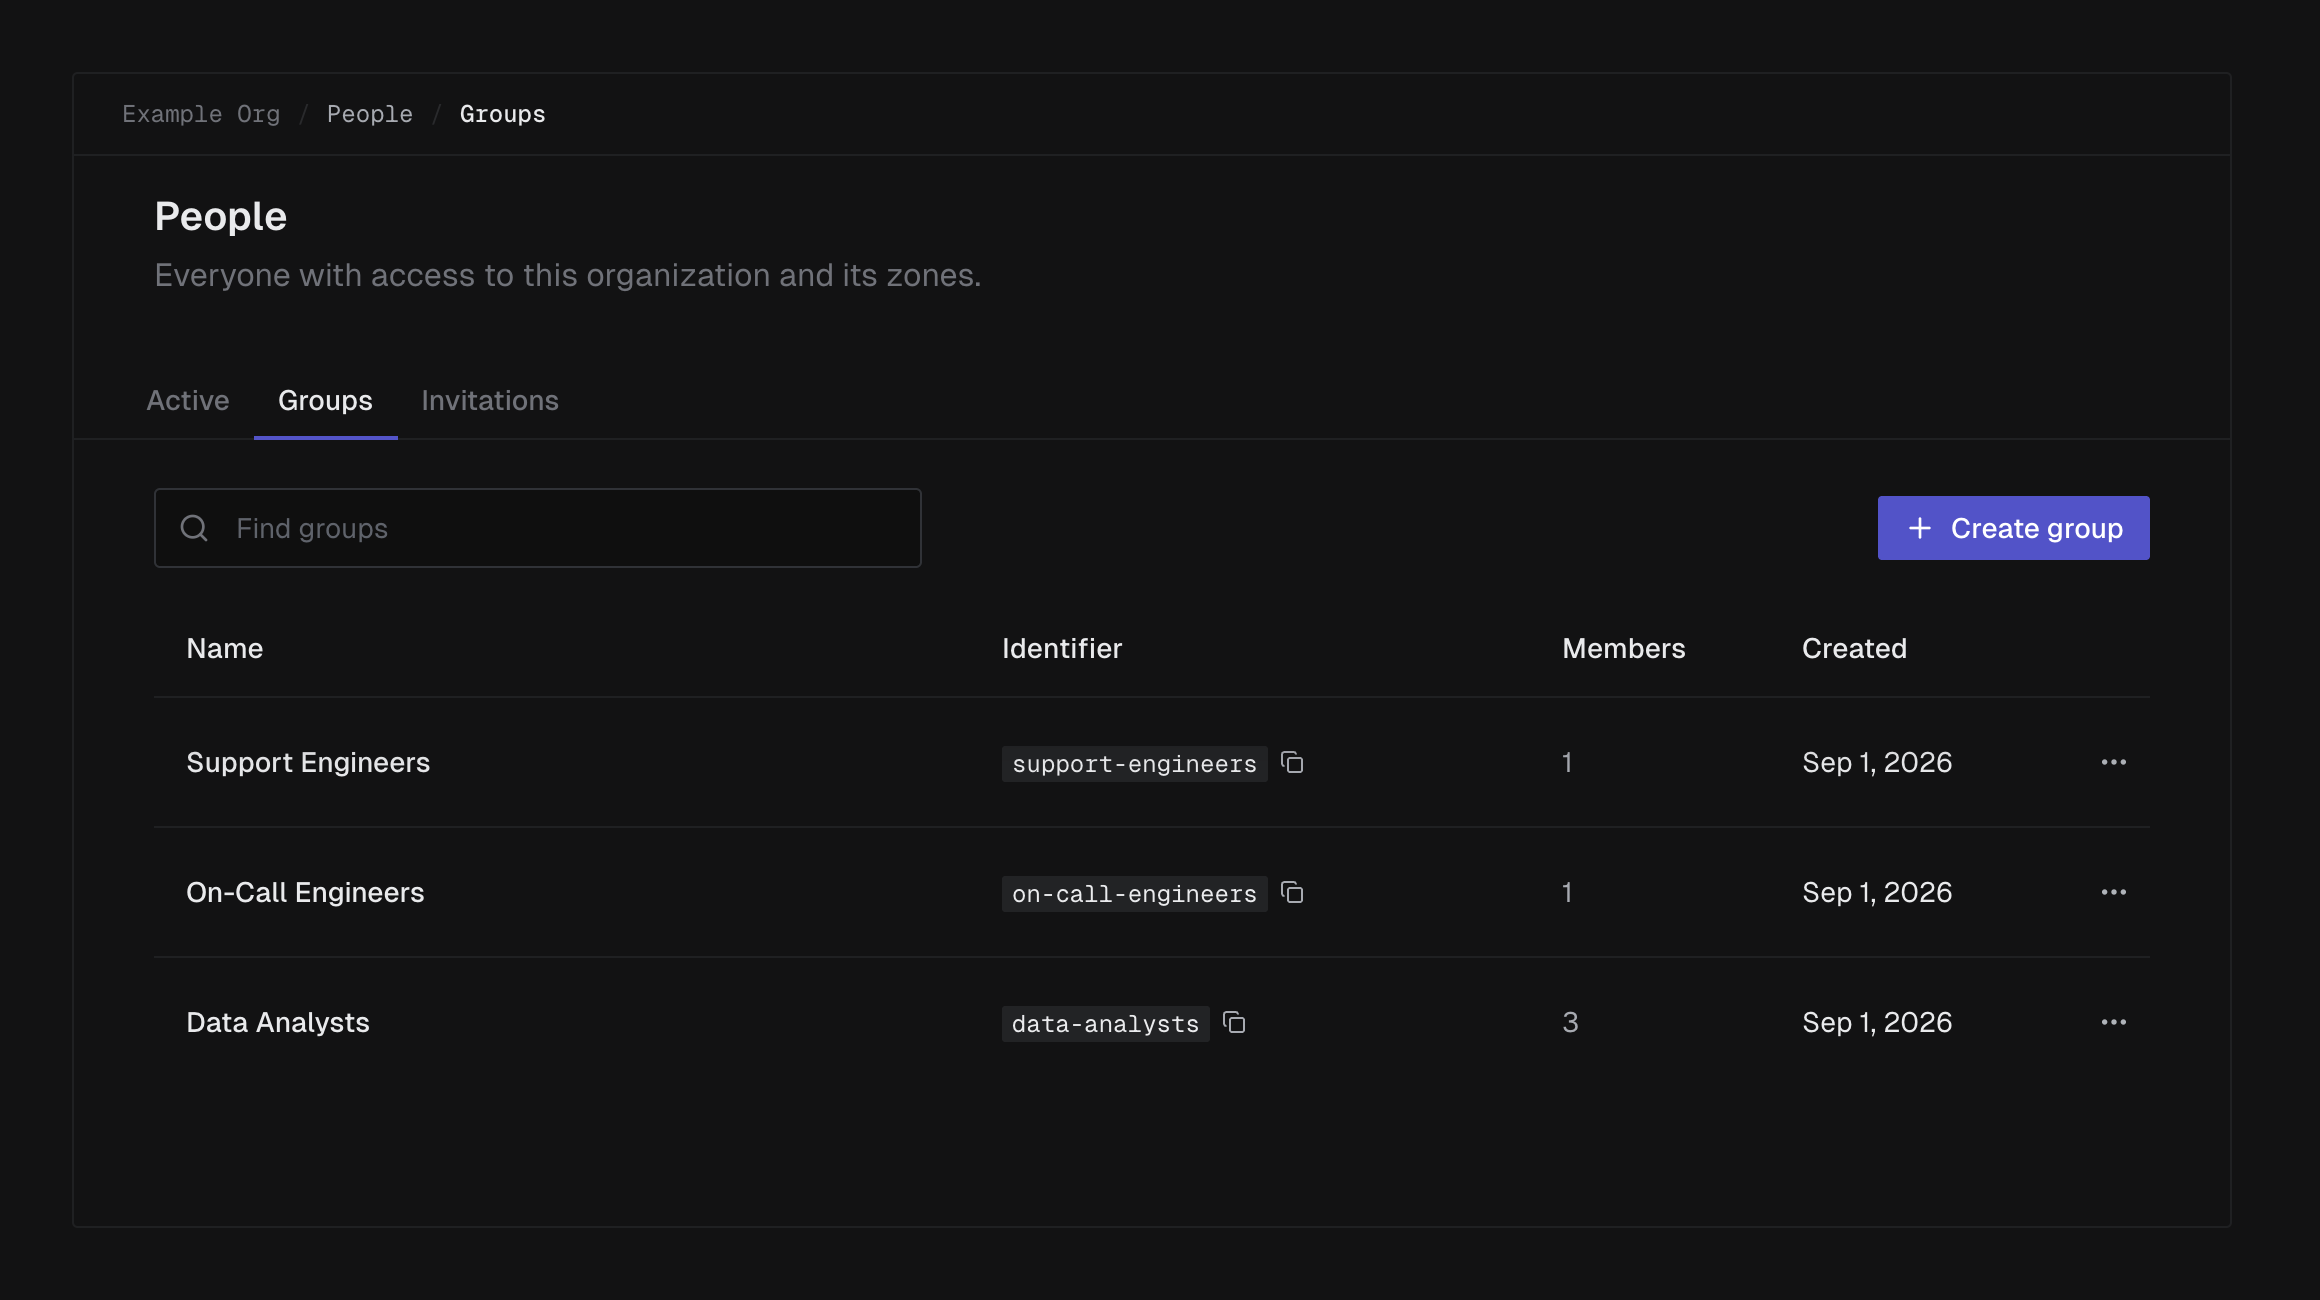Open more options for On-Call Engineers
The image size is (2320, 1300).
click(x=2113, y=892)
